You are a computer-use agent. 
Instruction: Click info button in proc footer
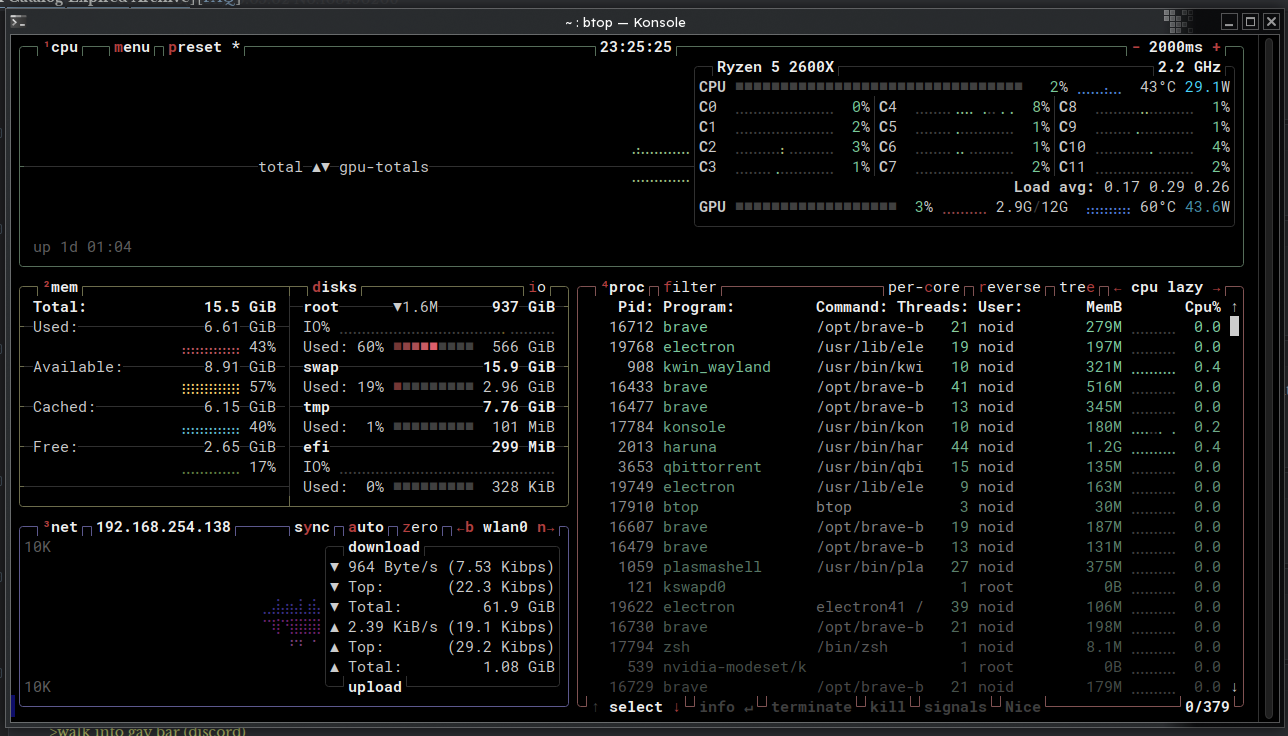pyautogui.click(x=717, y=707)
